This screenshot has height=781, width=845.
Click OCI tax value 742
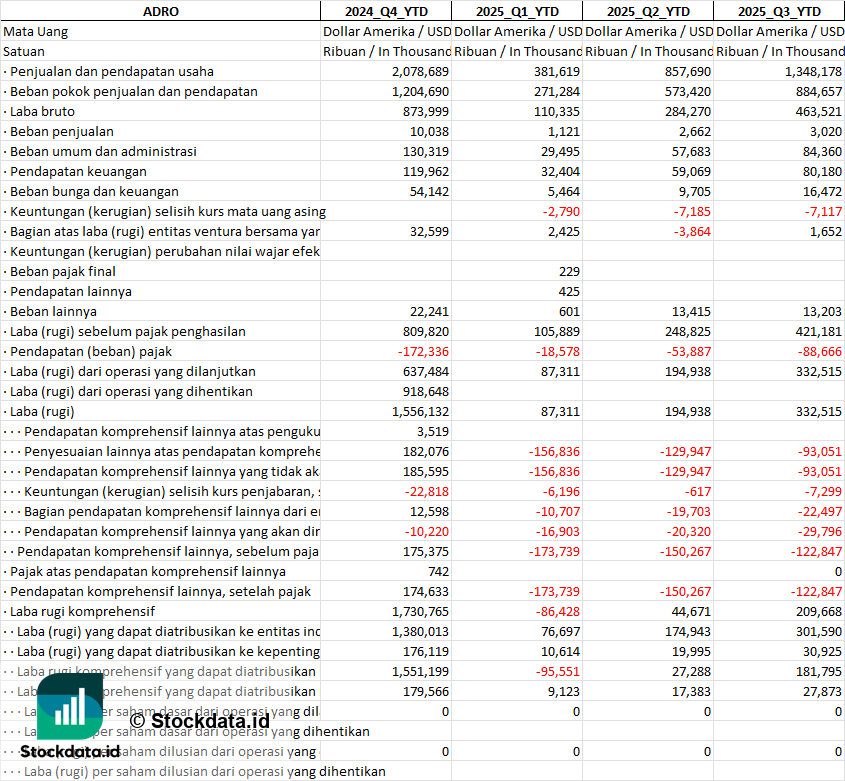click(x=439, y=571)
